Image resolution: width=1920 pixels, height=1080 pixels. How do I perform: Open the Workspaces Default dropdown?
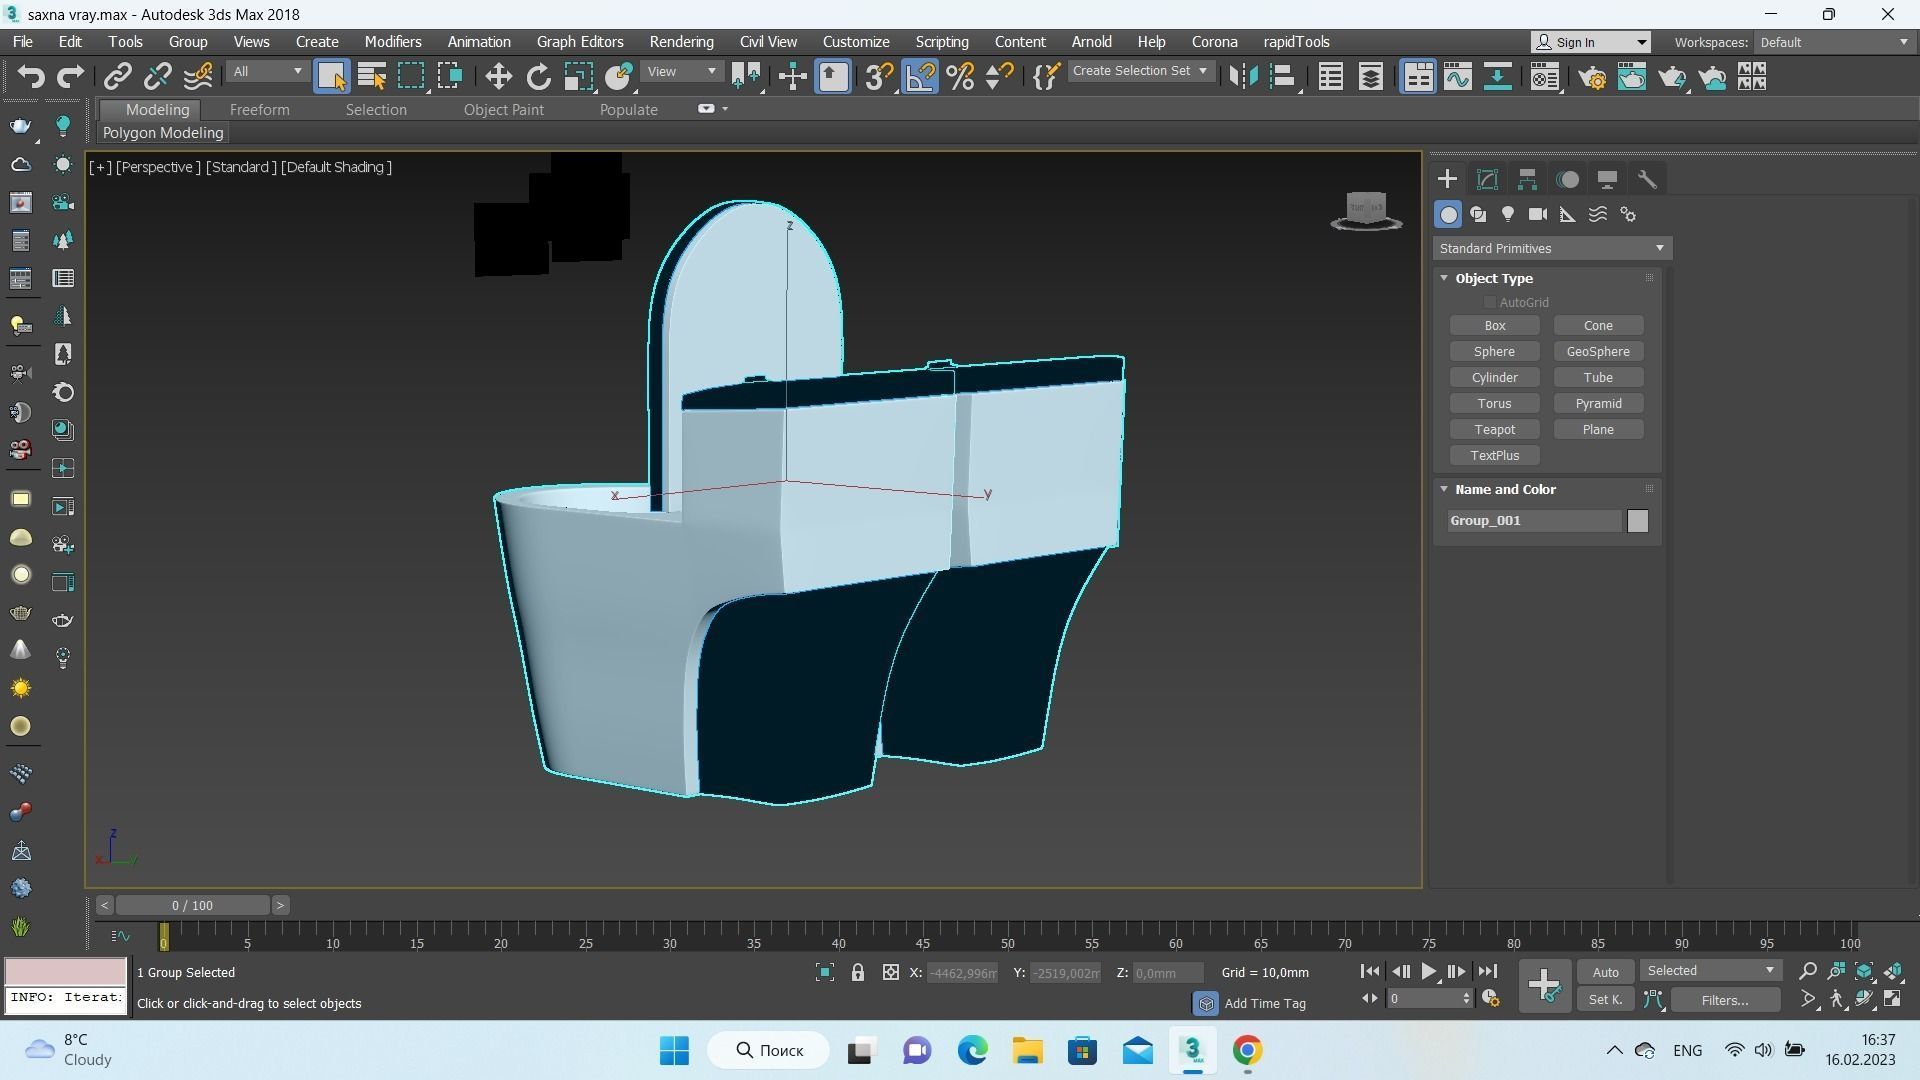tap(1833, 42)
